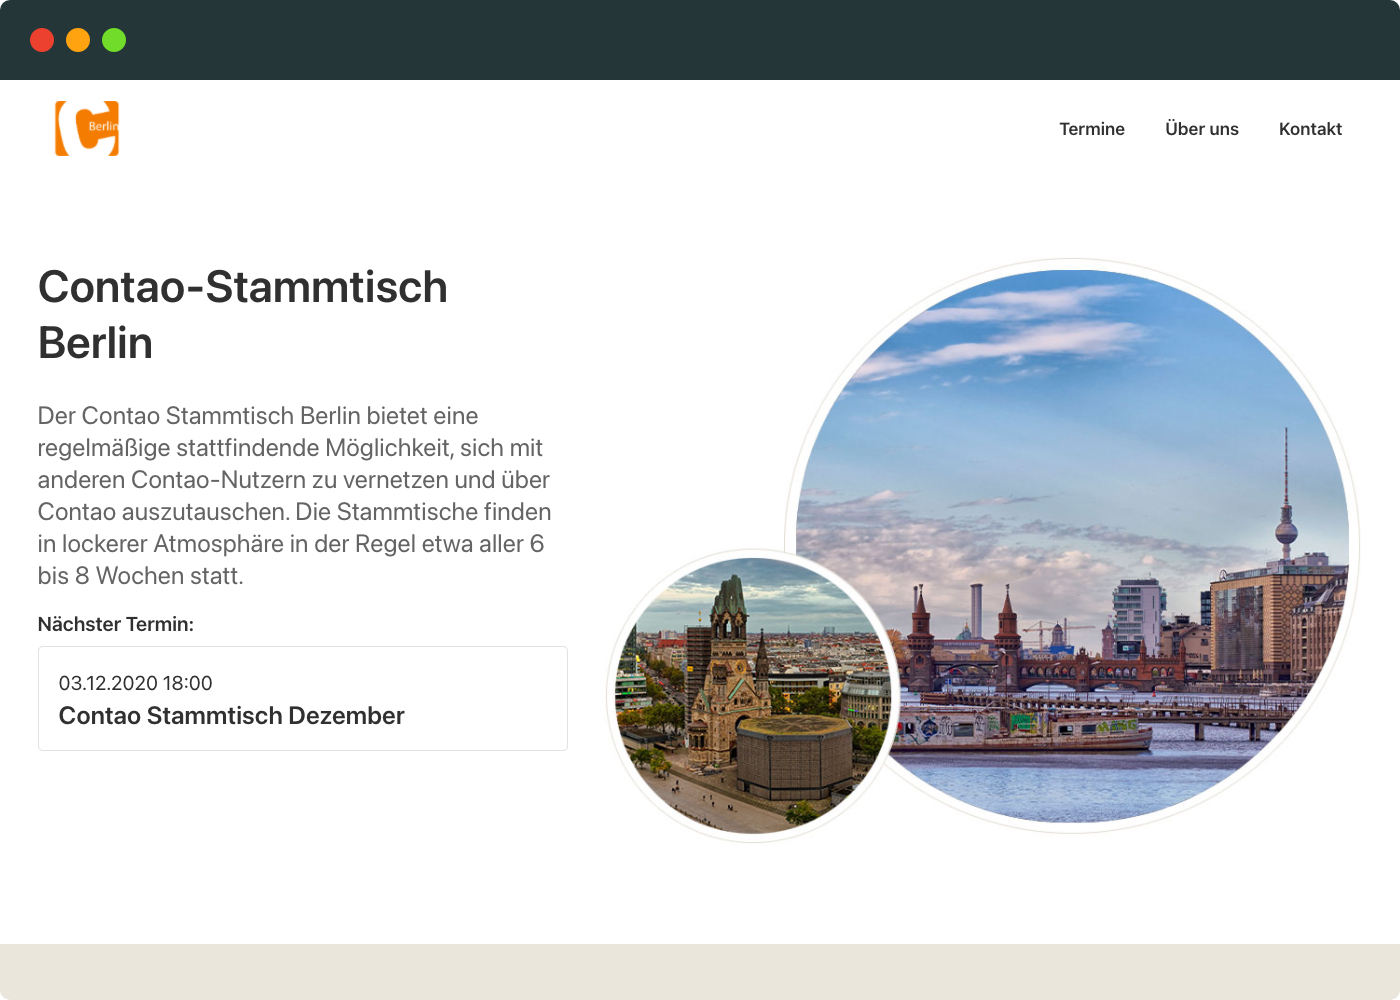This screenshot has height=1000, width=1400.
Task: Minimize the window using the yellow button
Action: coord(78,40)
